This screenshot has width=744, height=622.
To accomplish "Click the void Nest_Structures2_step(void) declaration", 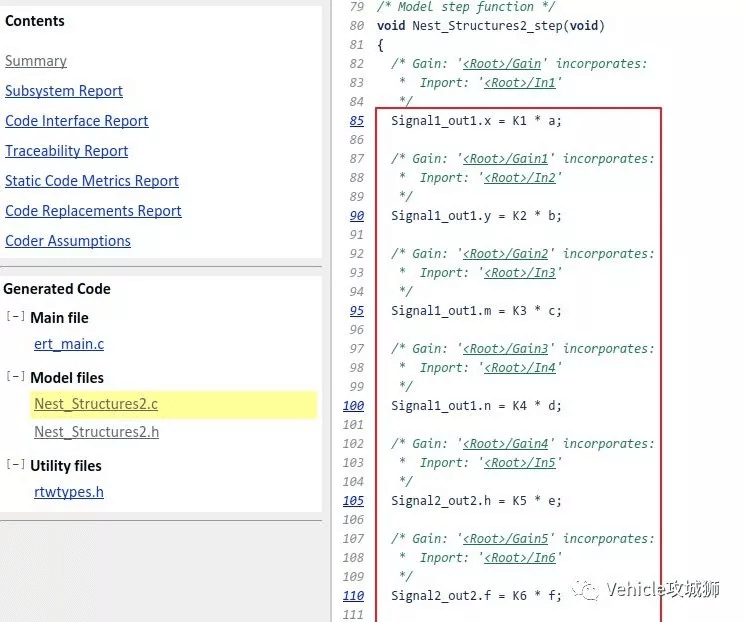I will tap(491, 26).
